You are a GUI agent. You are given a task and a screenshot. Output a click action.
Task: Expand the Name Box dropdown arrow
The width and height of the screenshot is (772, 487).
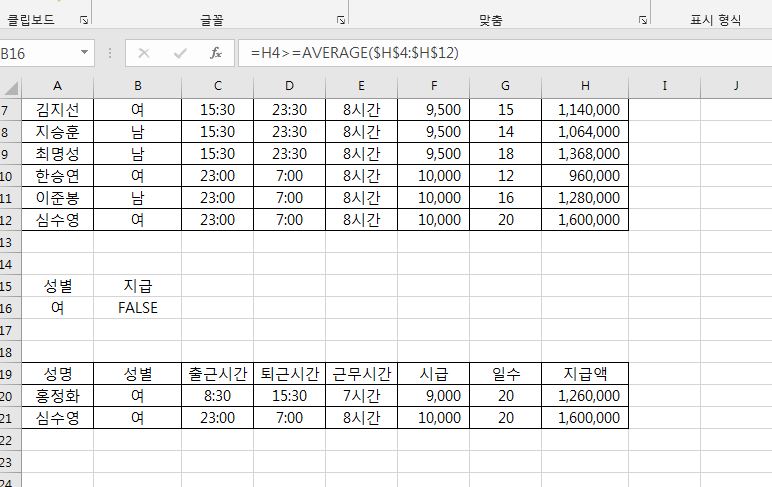point(84,53)
